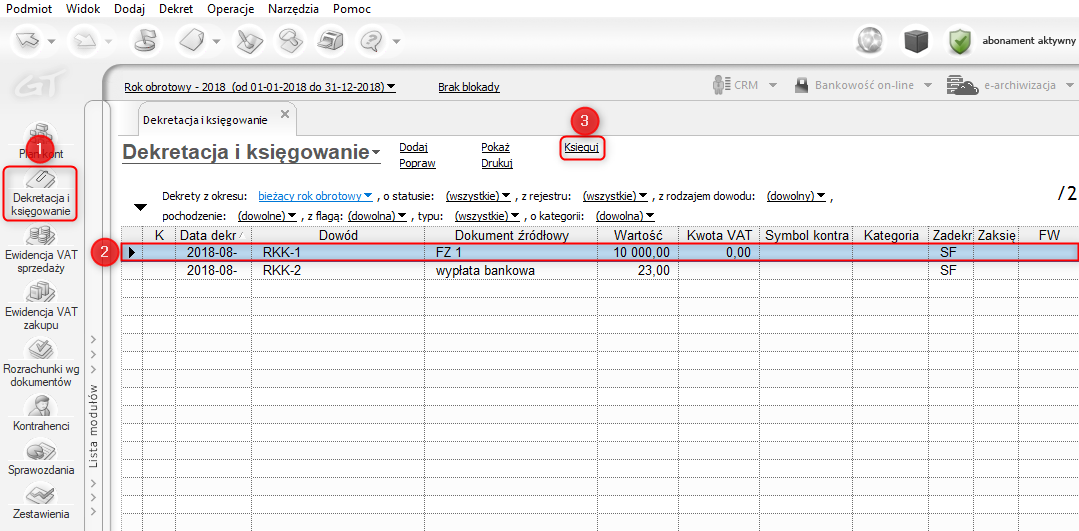1079x531 pixels.
Task: Click the Dodaj link
Action: pyautogui.click(x=413, y=147)
